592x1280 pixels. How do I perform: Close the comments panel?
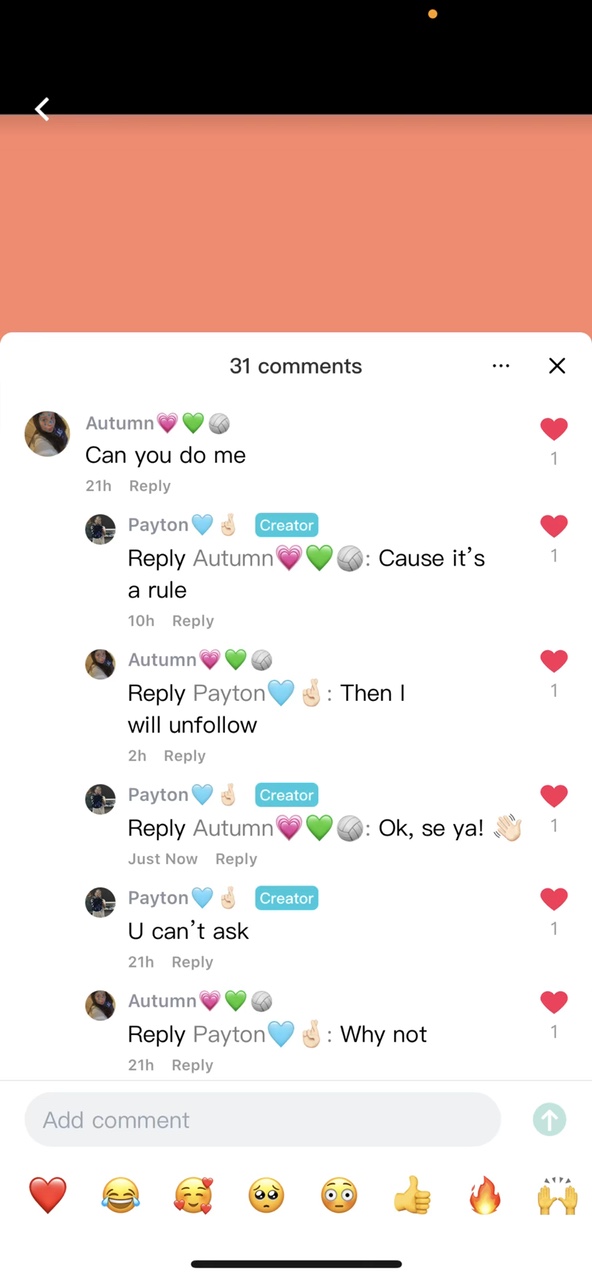click(557, 366)
